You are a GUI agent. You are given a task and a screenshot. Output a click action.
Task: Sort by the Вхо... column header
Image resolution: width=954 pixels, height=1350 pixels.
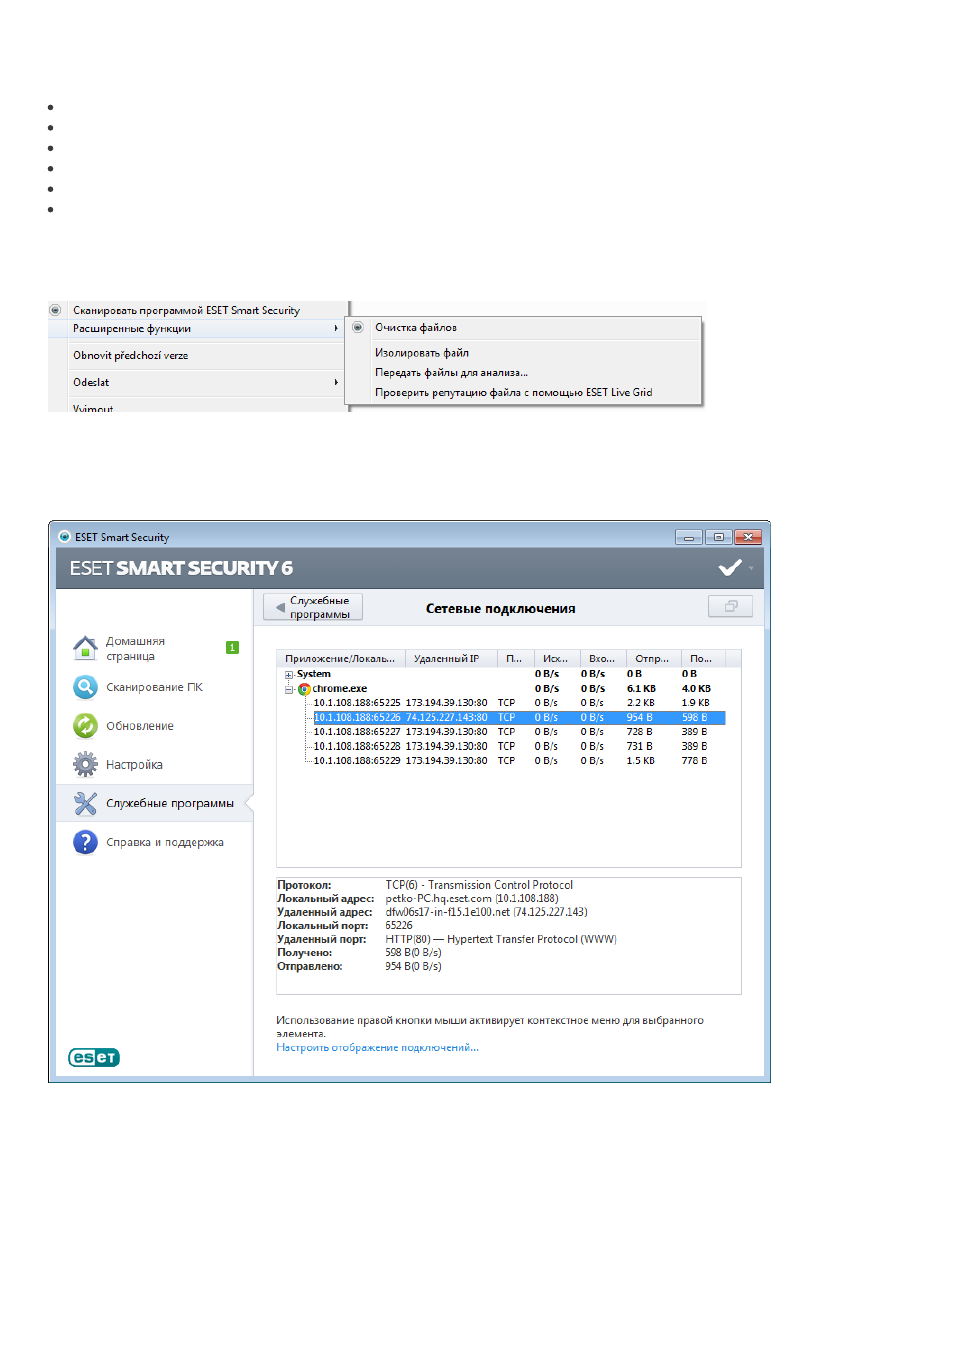[x=603, y=658]
